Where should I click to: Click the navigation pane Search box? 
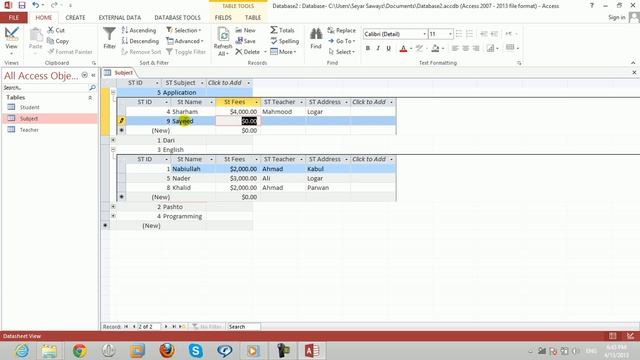coord(46,87)
